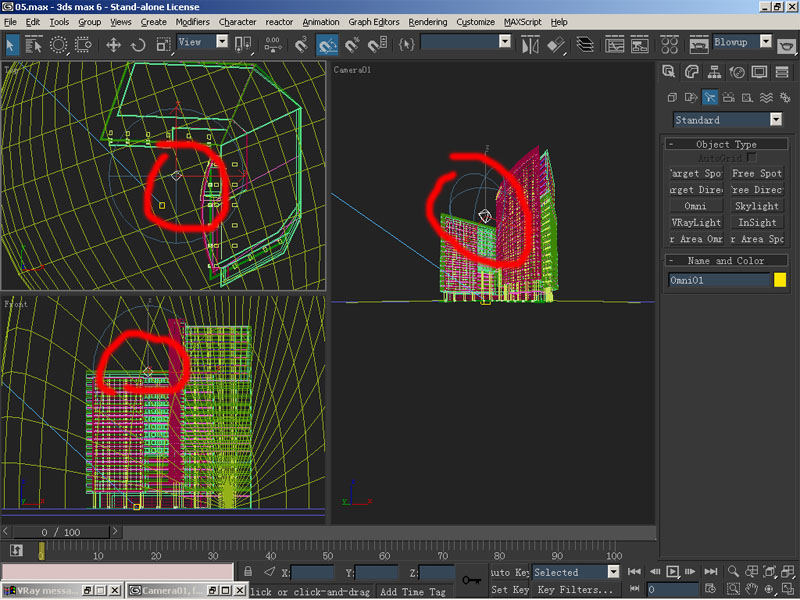Open the Display command panel tab
This screenshot has height=600, width=800.
click(759, 72)
